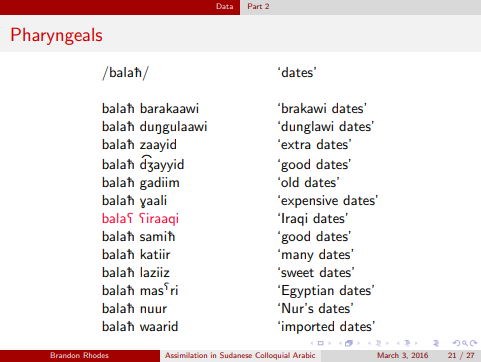This screenshot has width=481, height=362.
Task: Click the presentation outline icon near the search
Action: coord(436,343)
